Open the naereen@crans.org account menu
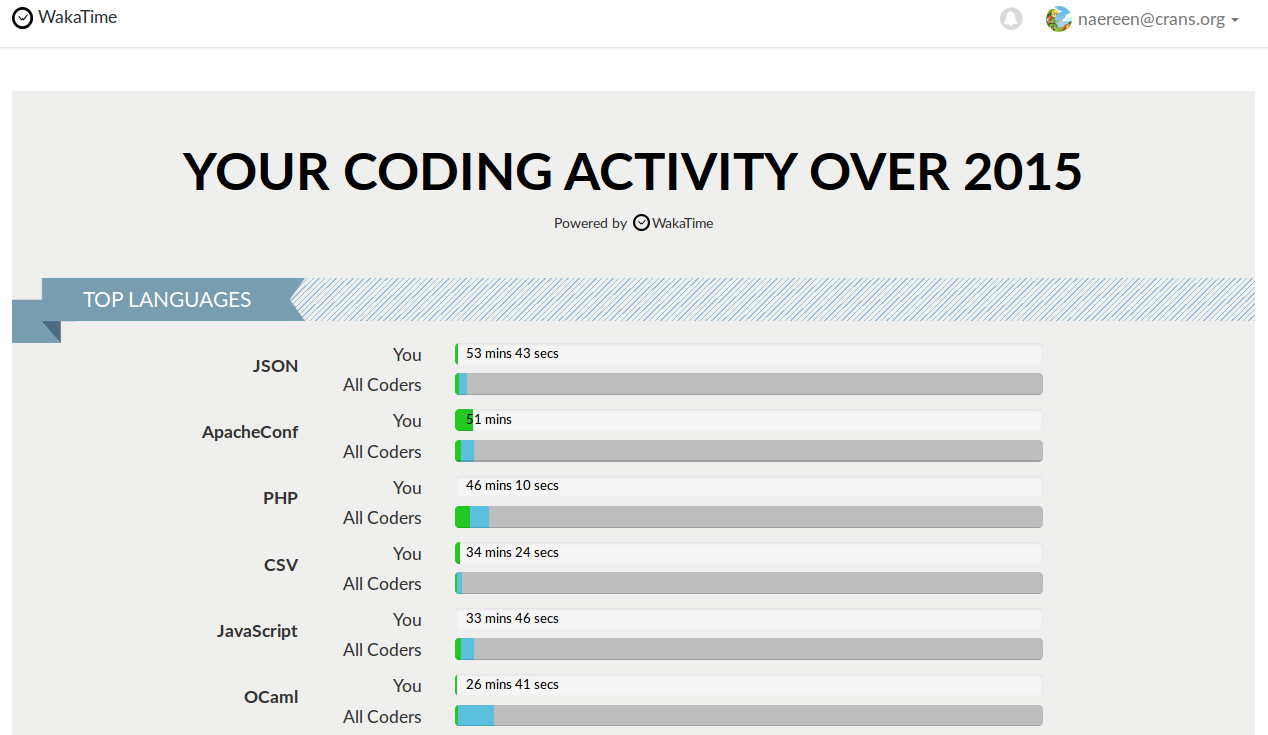This screenshot has width=1268, height=735. pyautogui.click(x=1151, y=19)
